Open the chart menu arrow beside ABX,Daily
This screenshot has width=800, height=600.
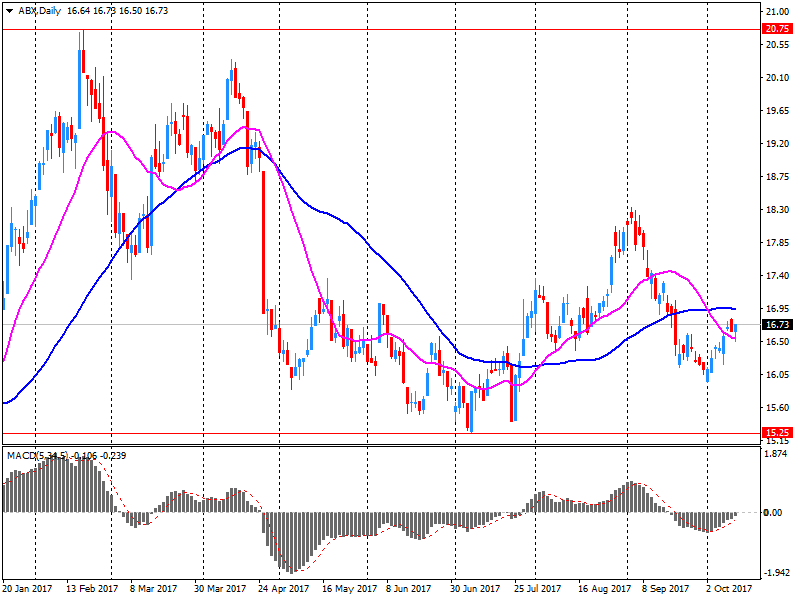click(x=10, y=11)
